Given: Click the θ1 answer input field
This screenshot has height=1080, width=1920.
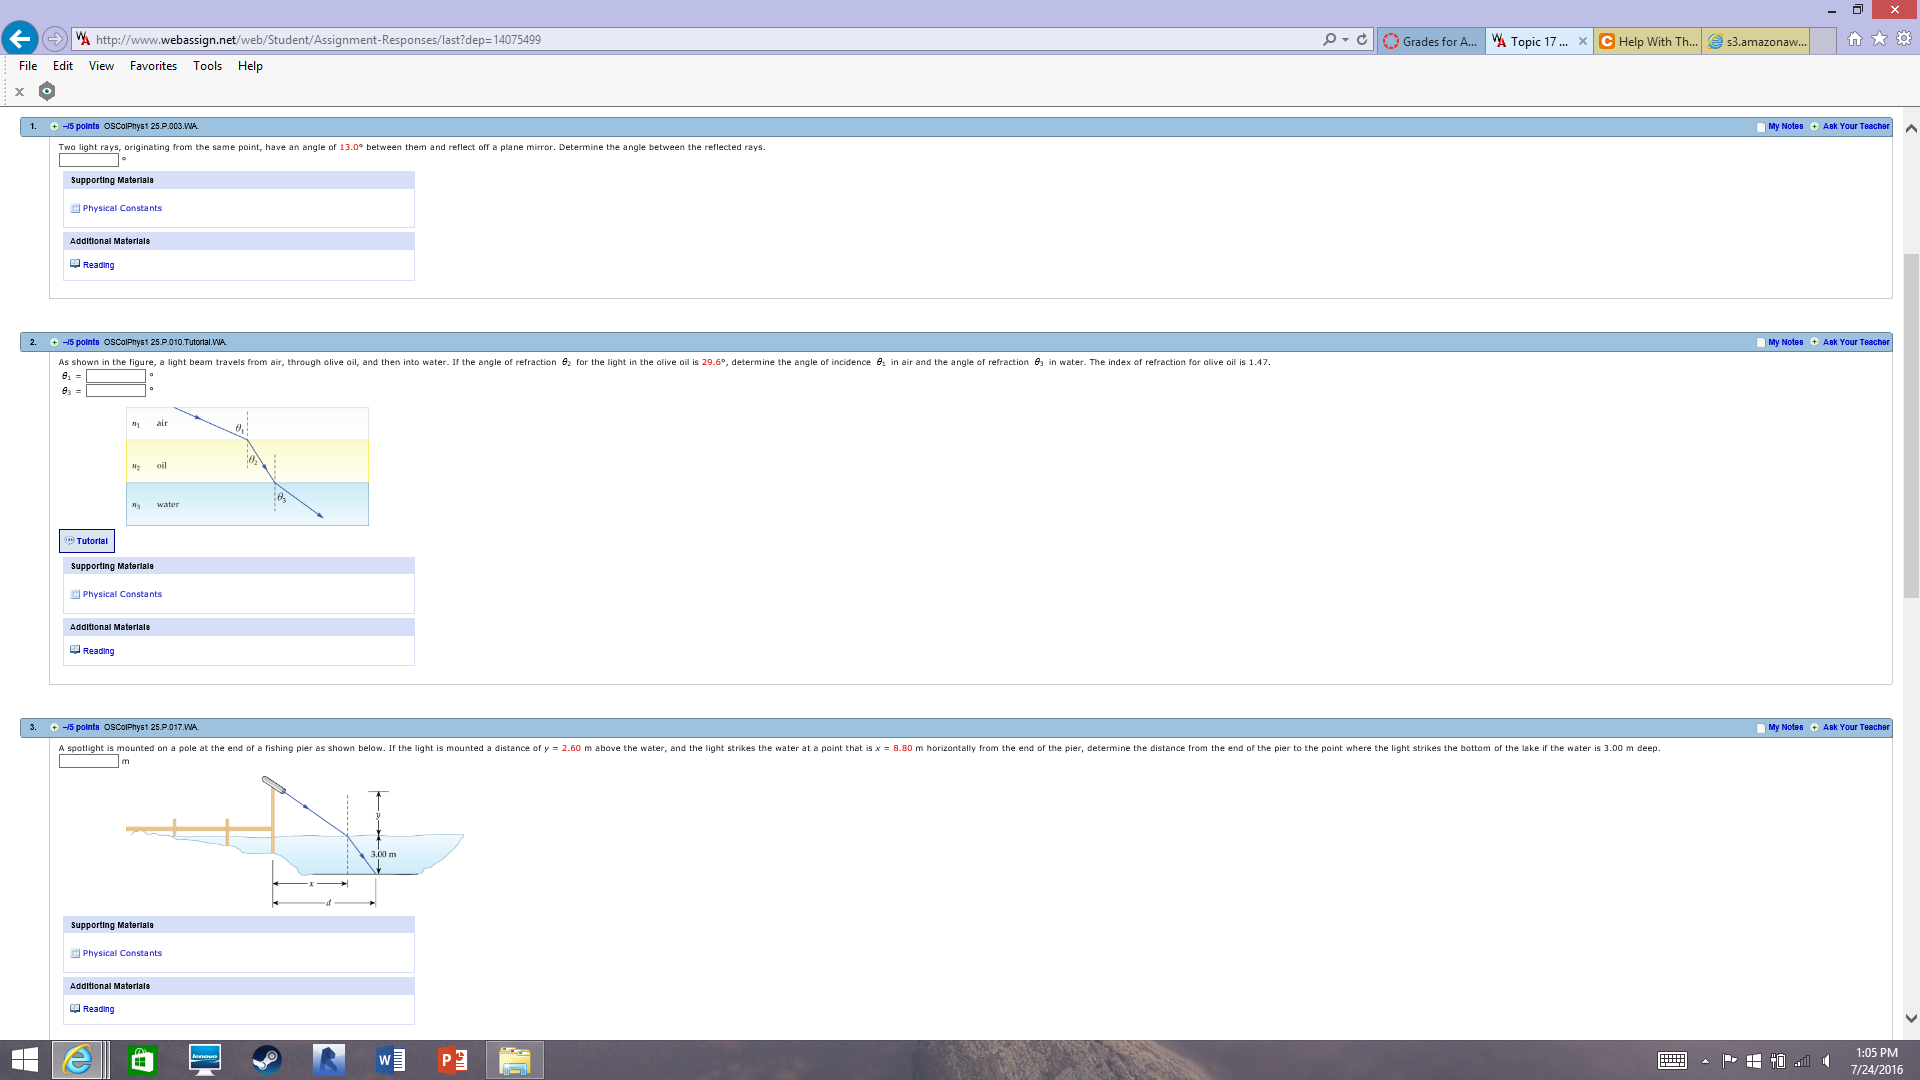Looking at the screenshot, I should [116, 377].
